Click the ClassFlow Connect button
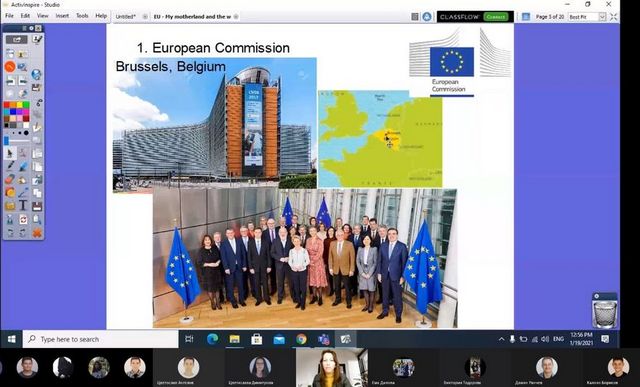The width and height of the screenshot is (640, 387). (x=496, y=17)
